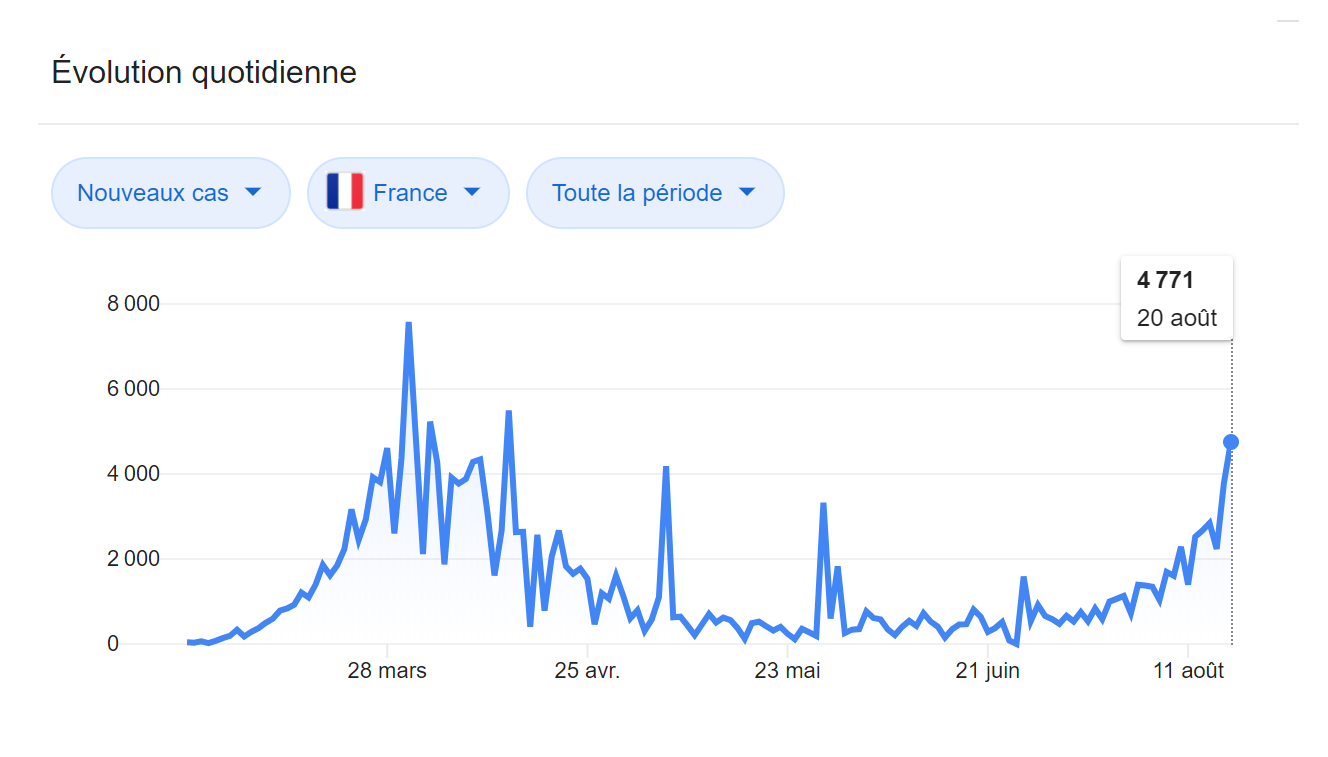Click the 6 000 y-axis label

click(x=133, y=389)
